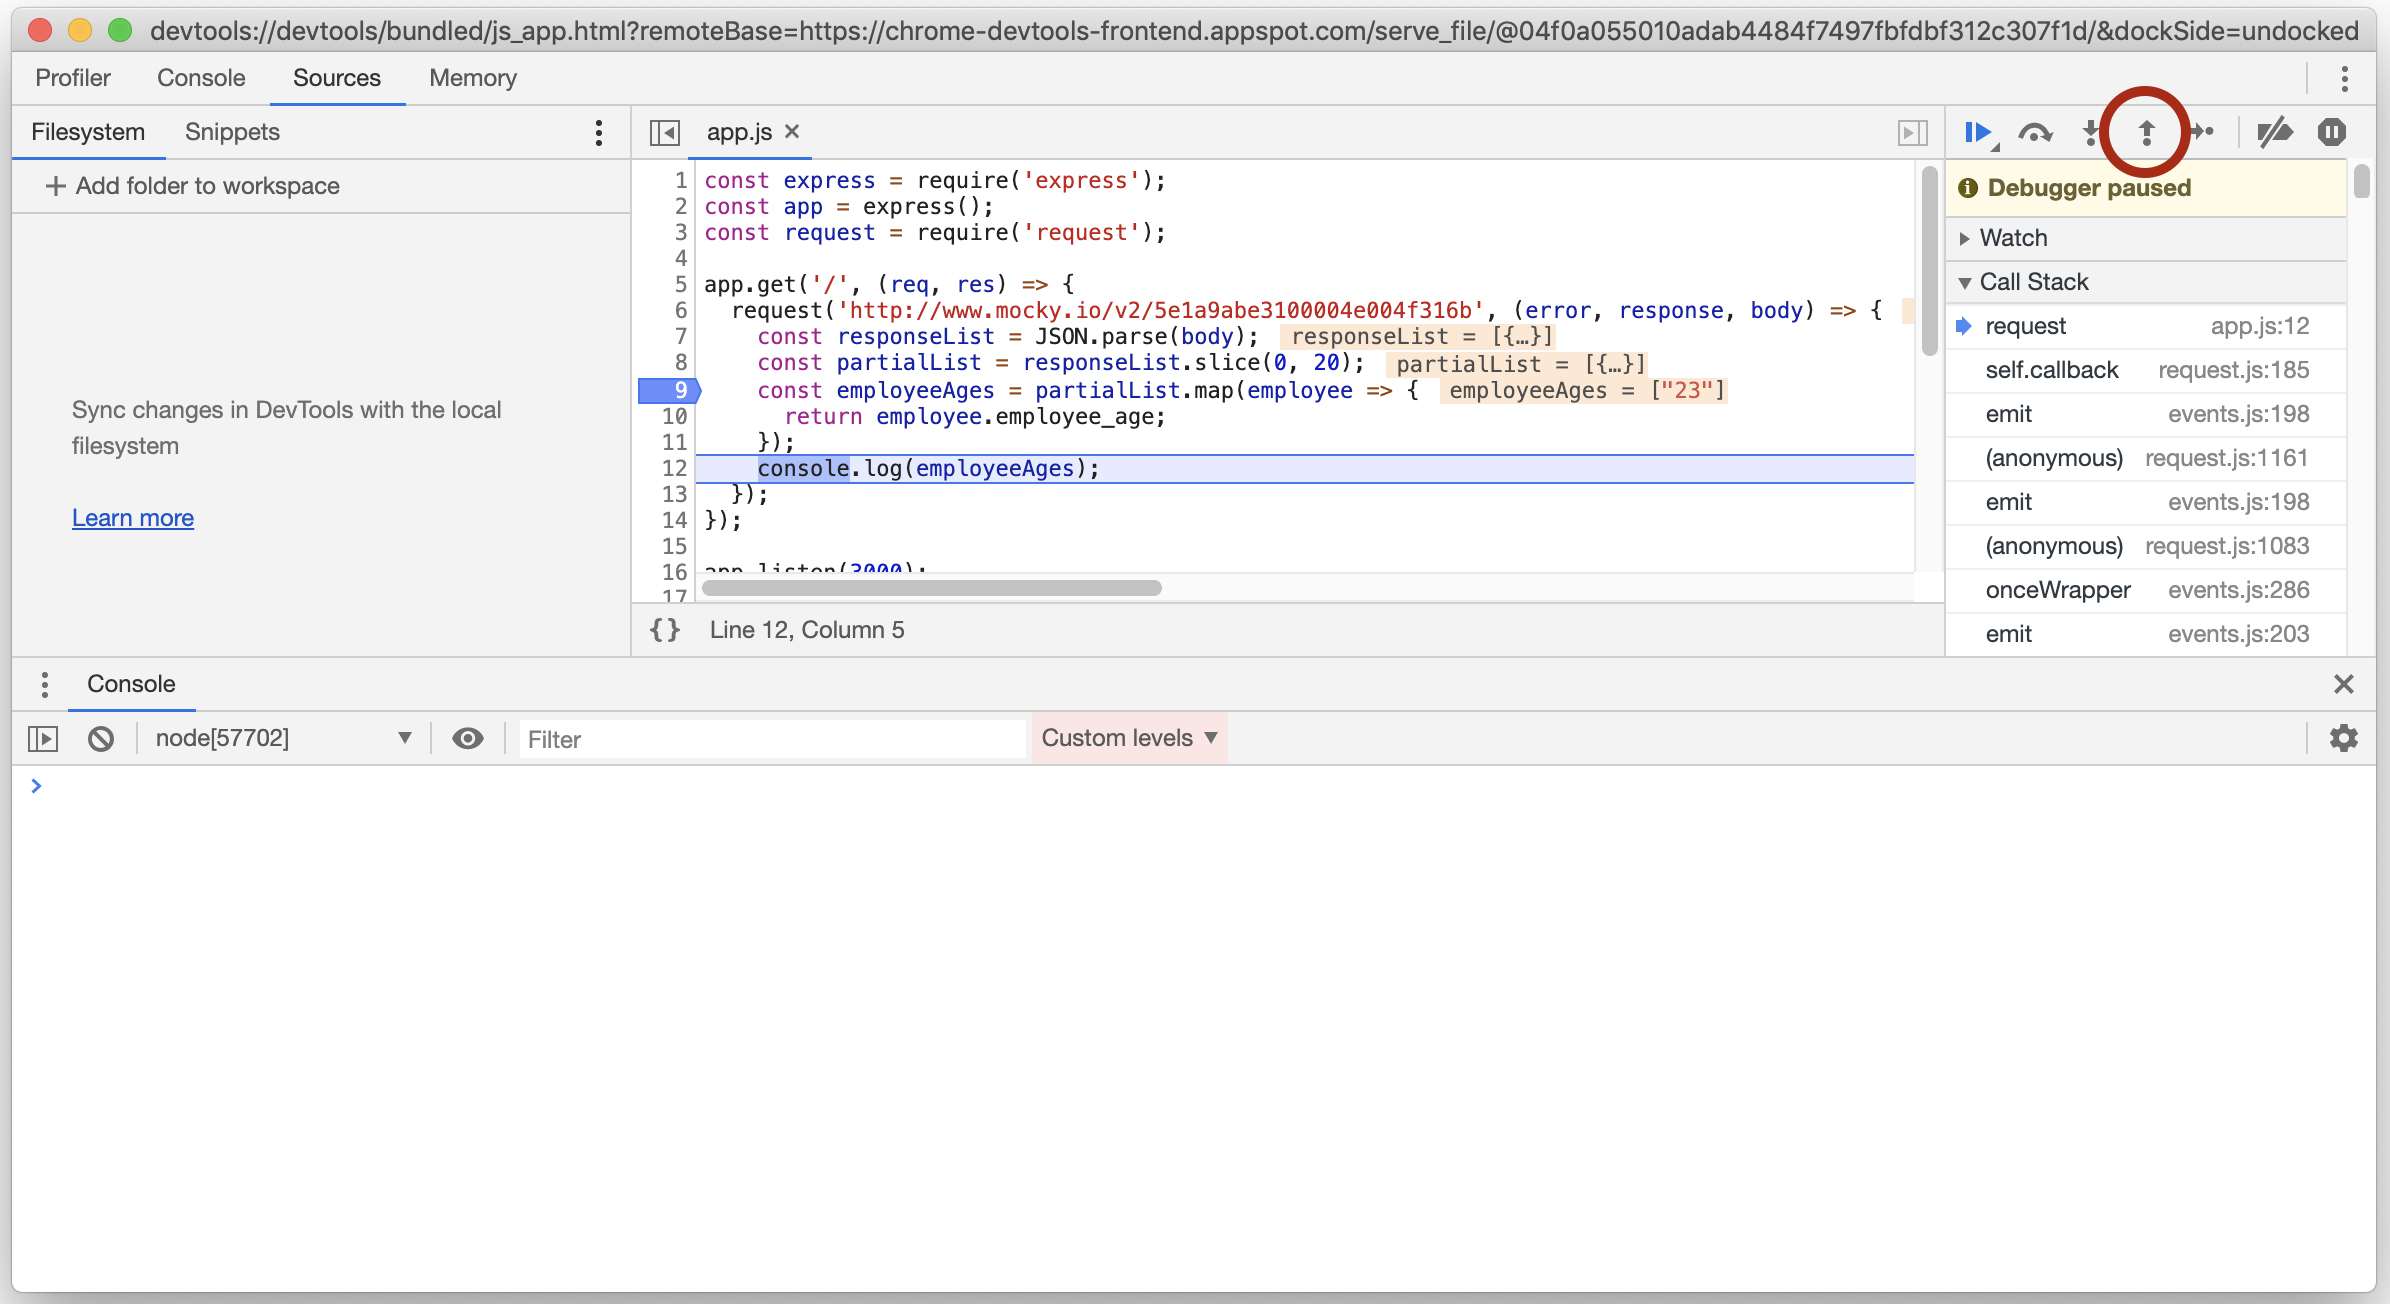Hide the navigator panel with the collapse icon
2390x1304 pixels.
point(664,131)
